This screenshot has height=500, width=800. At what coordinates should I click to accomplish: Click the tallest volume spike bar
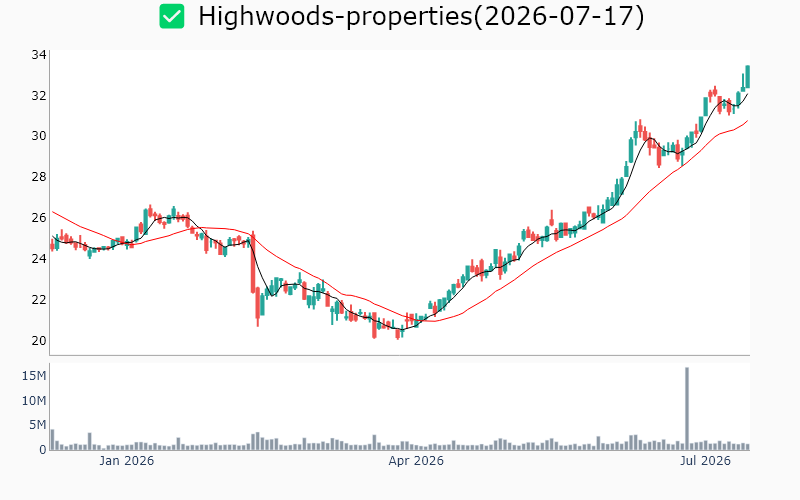pos(687,408)
